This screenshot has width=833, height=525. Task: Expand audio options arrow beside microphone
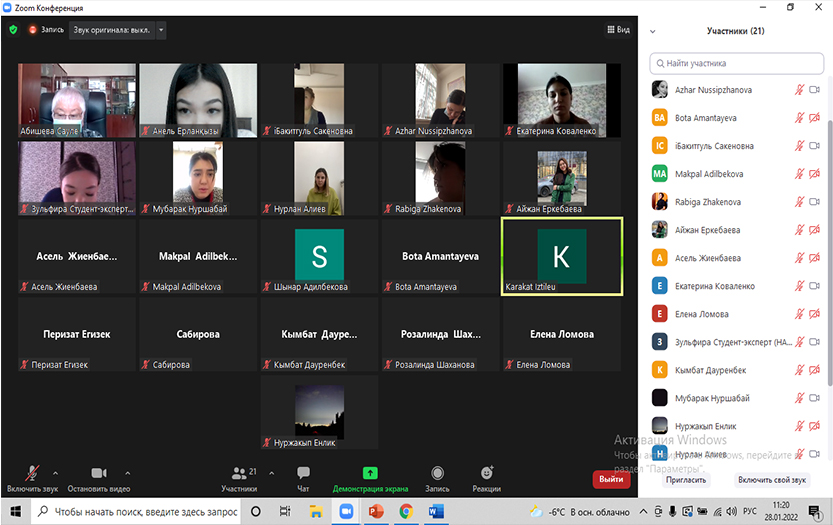(x=55, y=473)
